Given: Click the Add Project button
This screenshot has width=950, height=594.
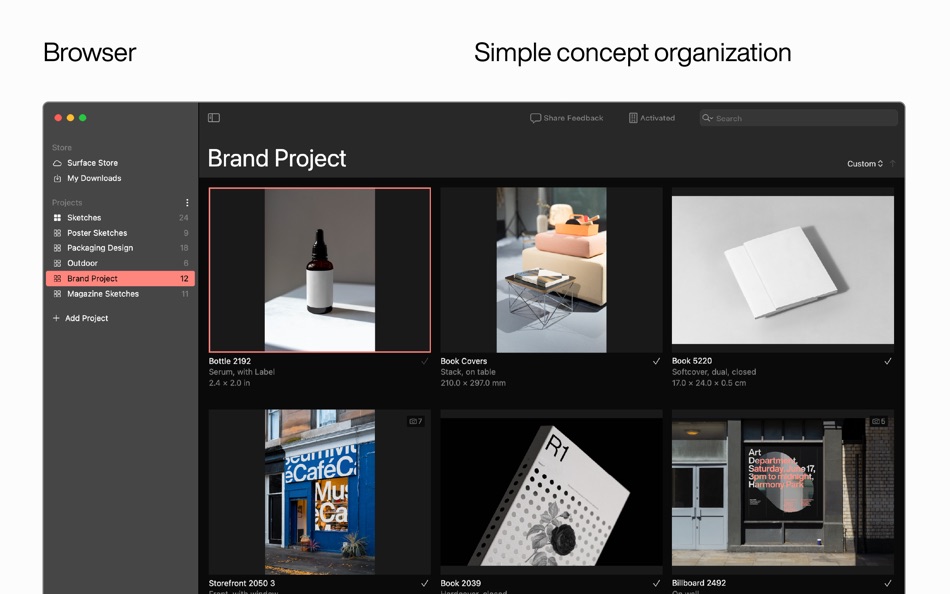Looking at the screenshot, I should click(81, 318).
